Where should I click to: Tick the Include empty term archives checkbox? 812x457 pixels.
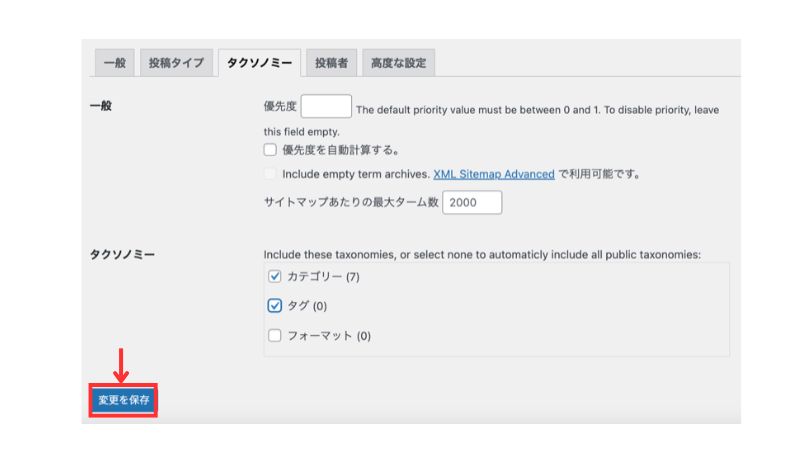tap(270, 174)
